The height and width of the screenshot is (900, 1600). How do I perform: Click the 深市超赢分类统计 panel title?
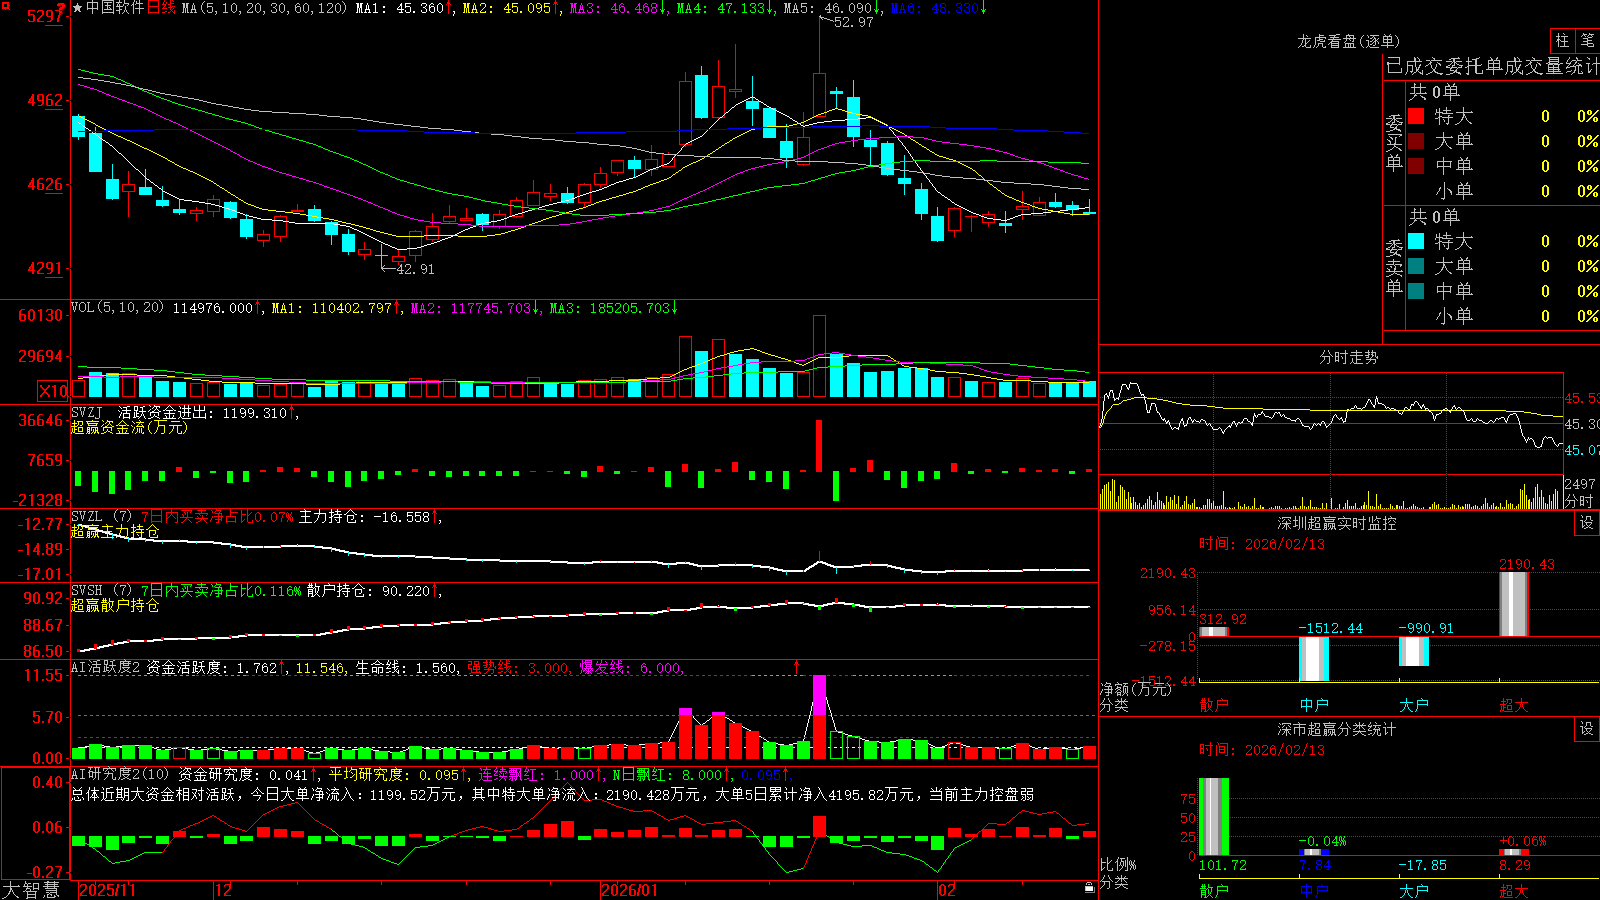[x=1337, y=729]
